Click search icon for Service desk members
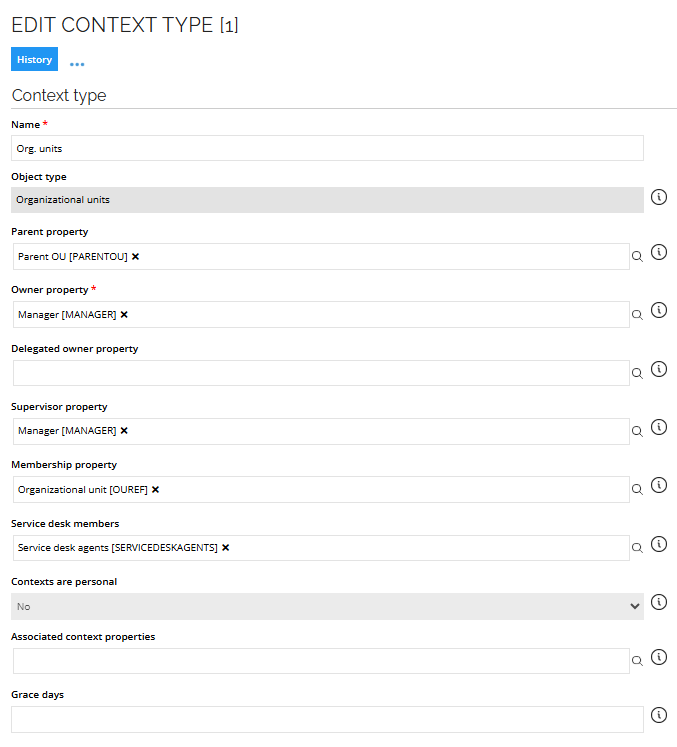 pos(637,547)
